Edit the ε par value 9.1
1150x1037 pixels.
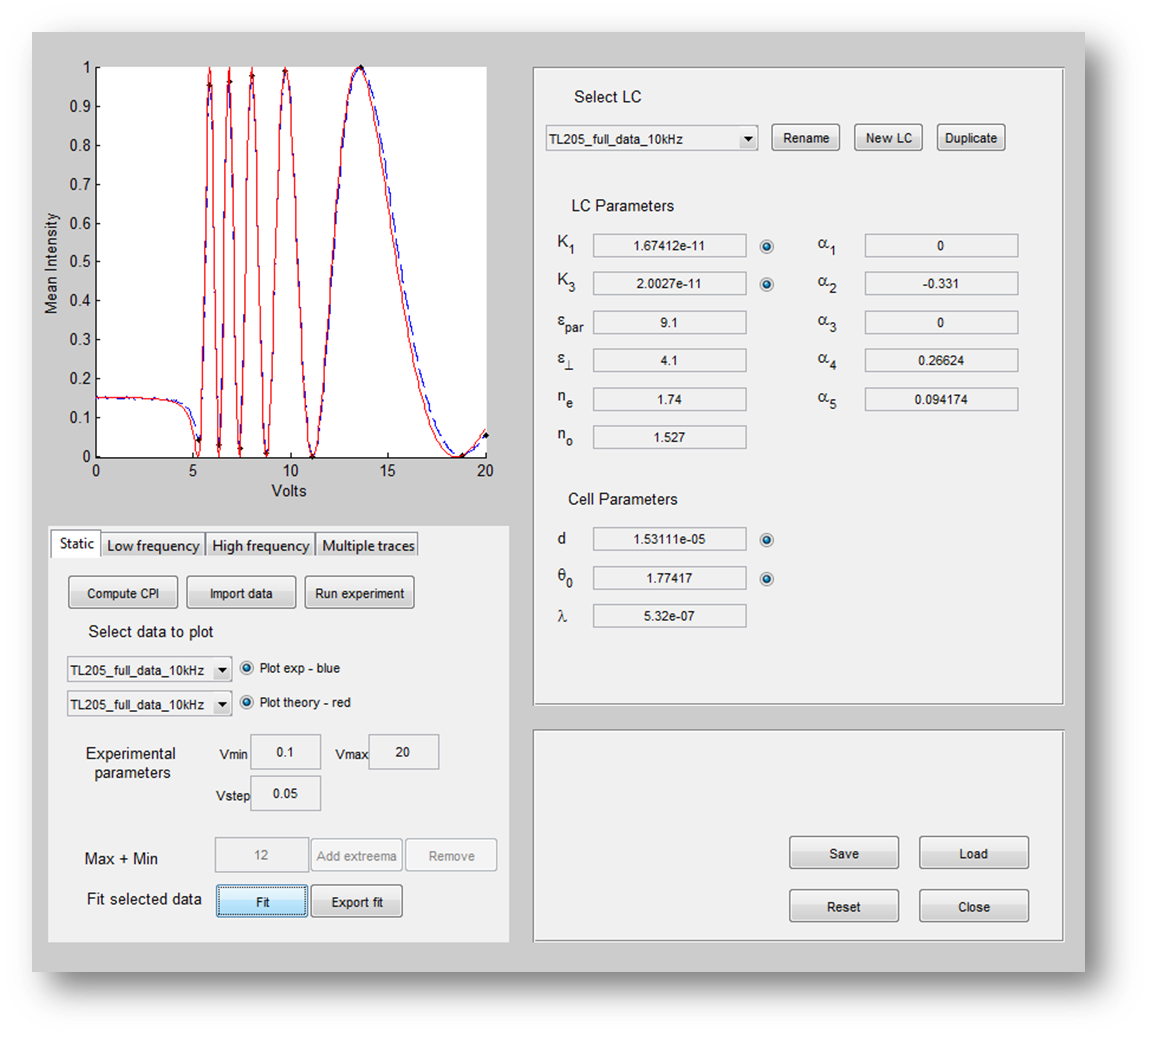[x=670, y=323]
